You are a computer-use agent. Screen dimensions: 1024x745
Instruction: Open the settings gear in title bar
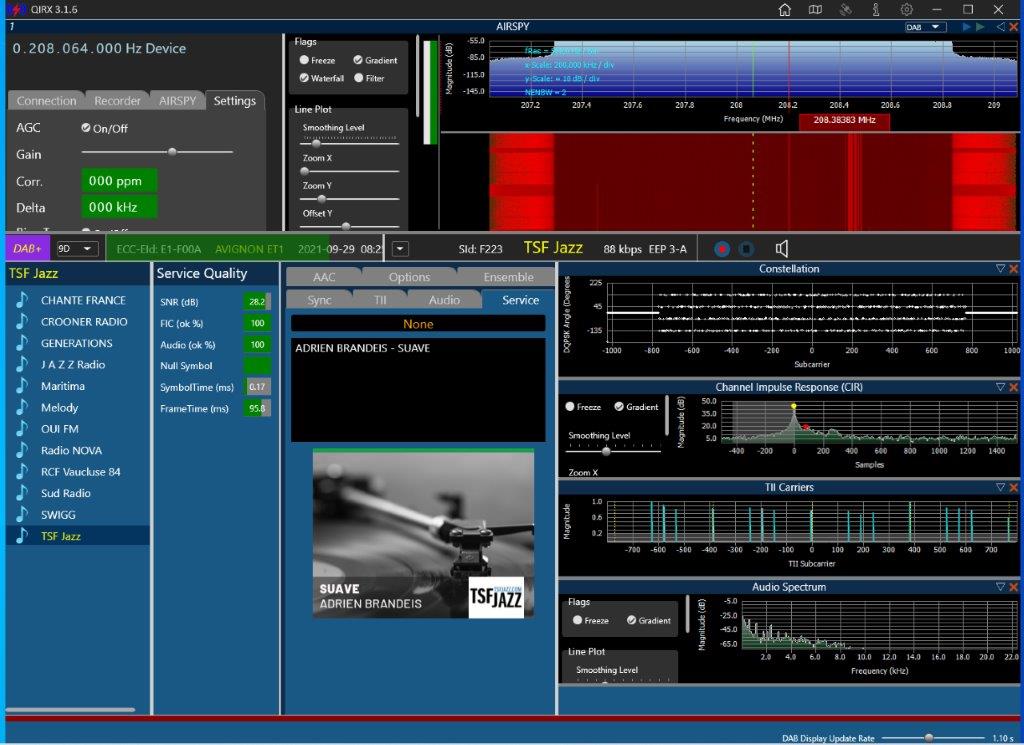[906, 10]
